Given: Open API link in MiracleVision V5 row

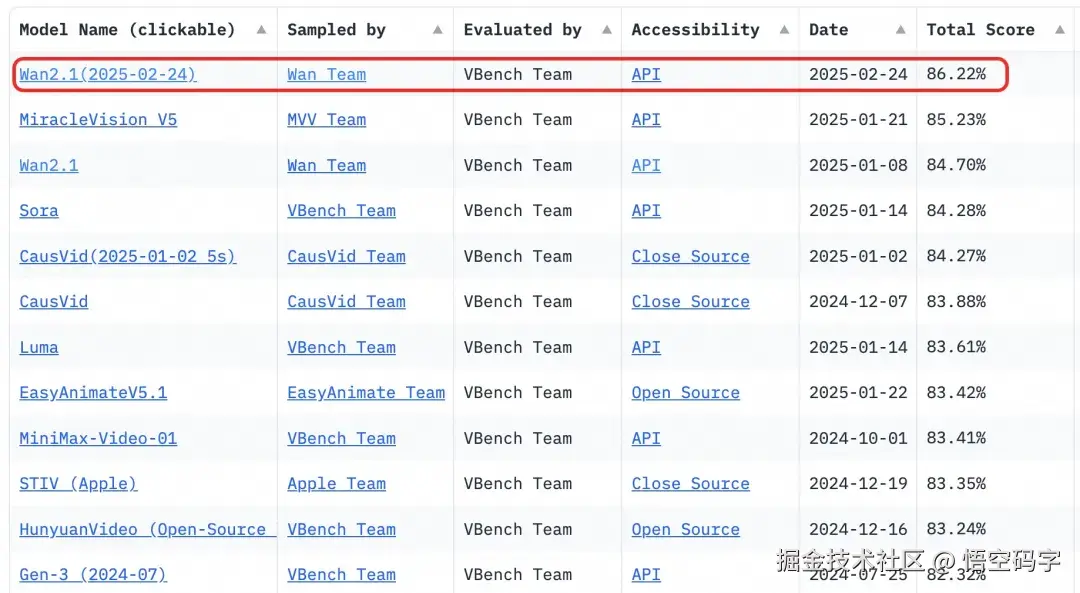Looking at the screenshot, I should point(646,120).
